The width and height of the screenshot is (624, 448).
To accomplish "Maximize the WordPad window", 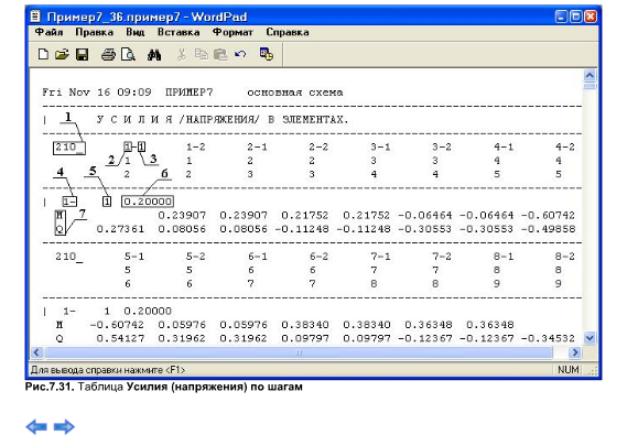I will [575, 16].
